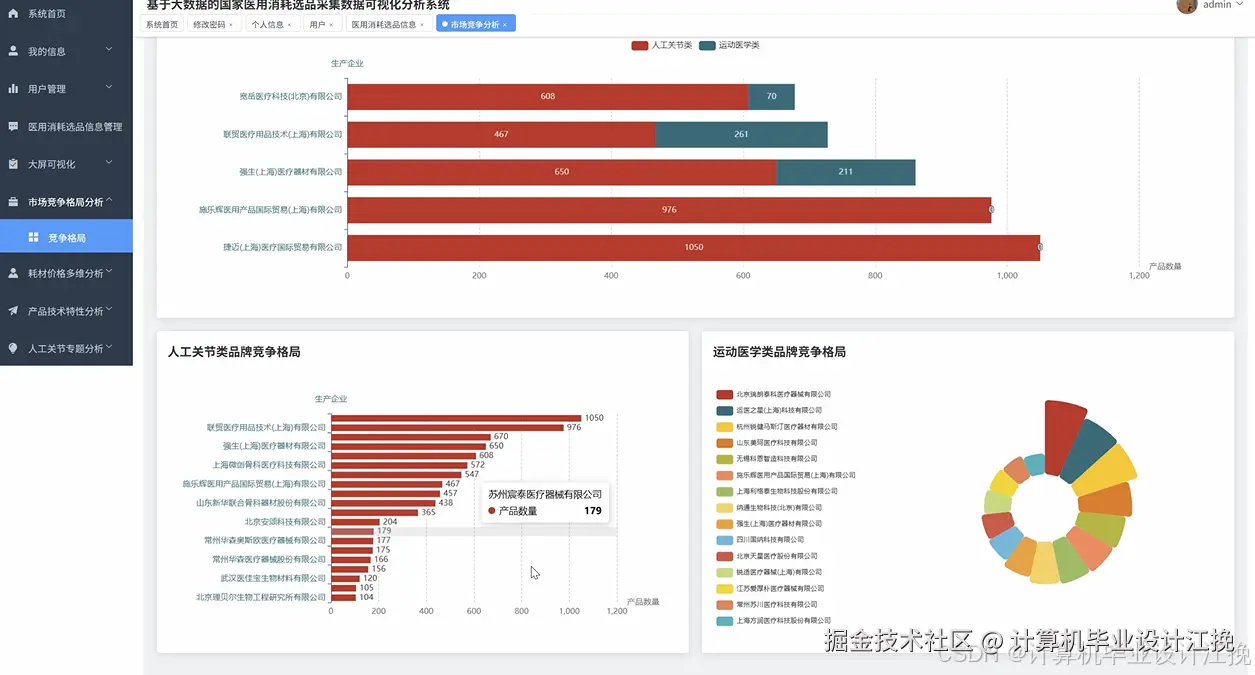Expand the 耗材价格多维分析 sidebar section
The width and height of the screenshot is (1255, 675).
(x=65, y=272)
